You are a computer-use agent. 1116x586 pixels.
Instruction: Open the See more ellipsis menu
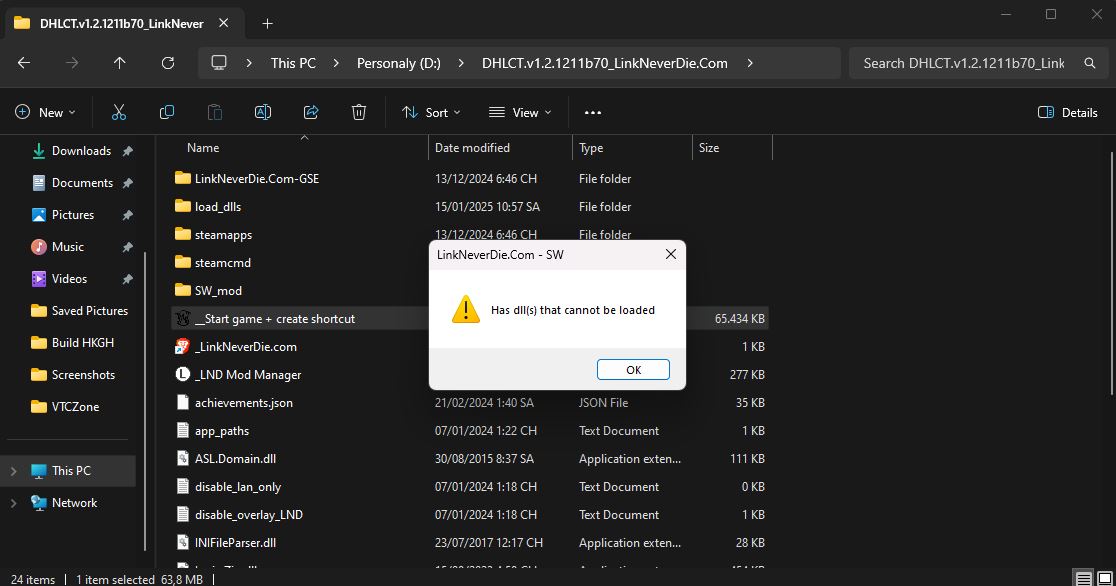coord(593,112)
